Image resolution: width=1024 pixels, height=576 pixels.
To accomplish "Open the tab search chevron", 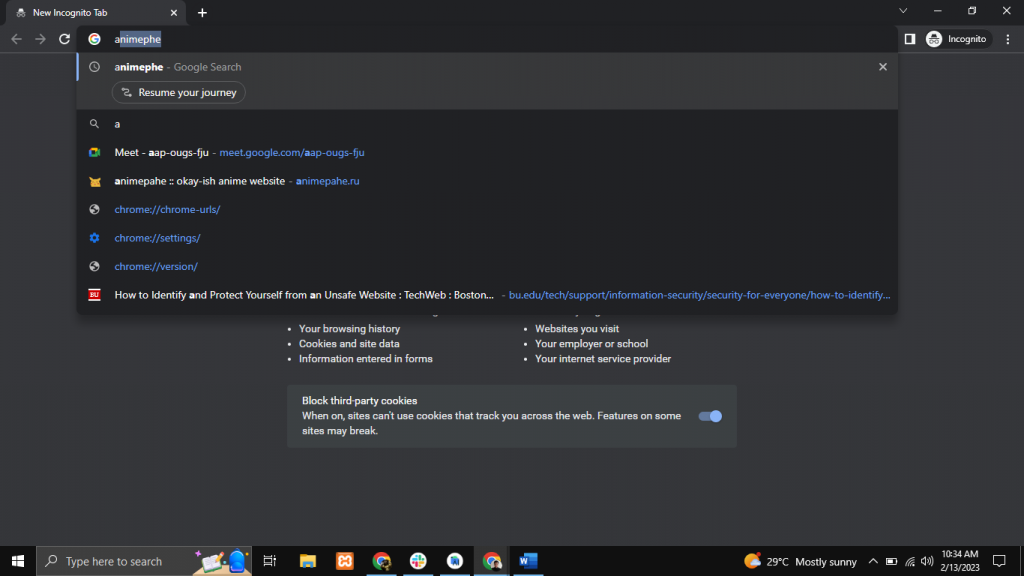I will (x=903, y=10).
